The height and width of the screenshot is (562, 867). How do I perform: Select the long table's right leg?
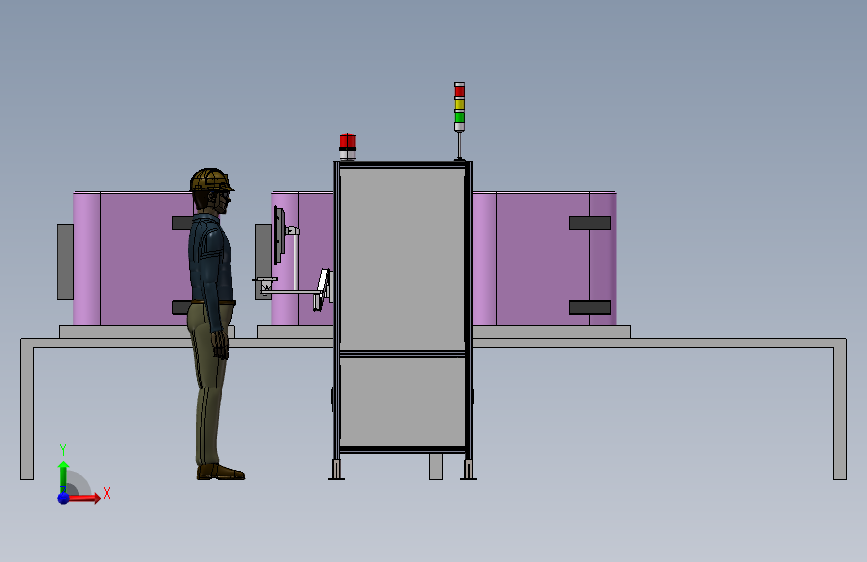840,409
